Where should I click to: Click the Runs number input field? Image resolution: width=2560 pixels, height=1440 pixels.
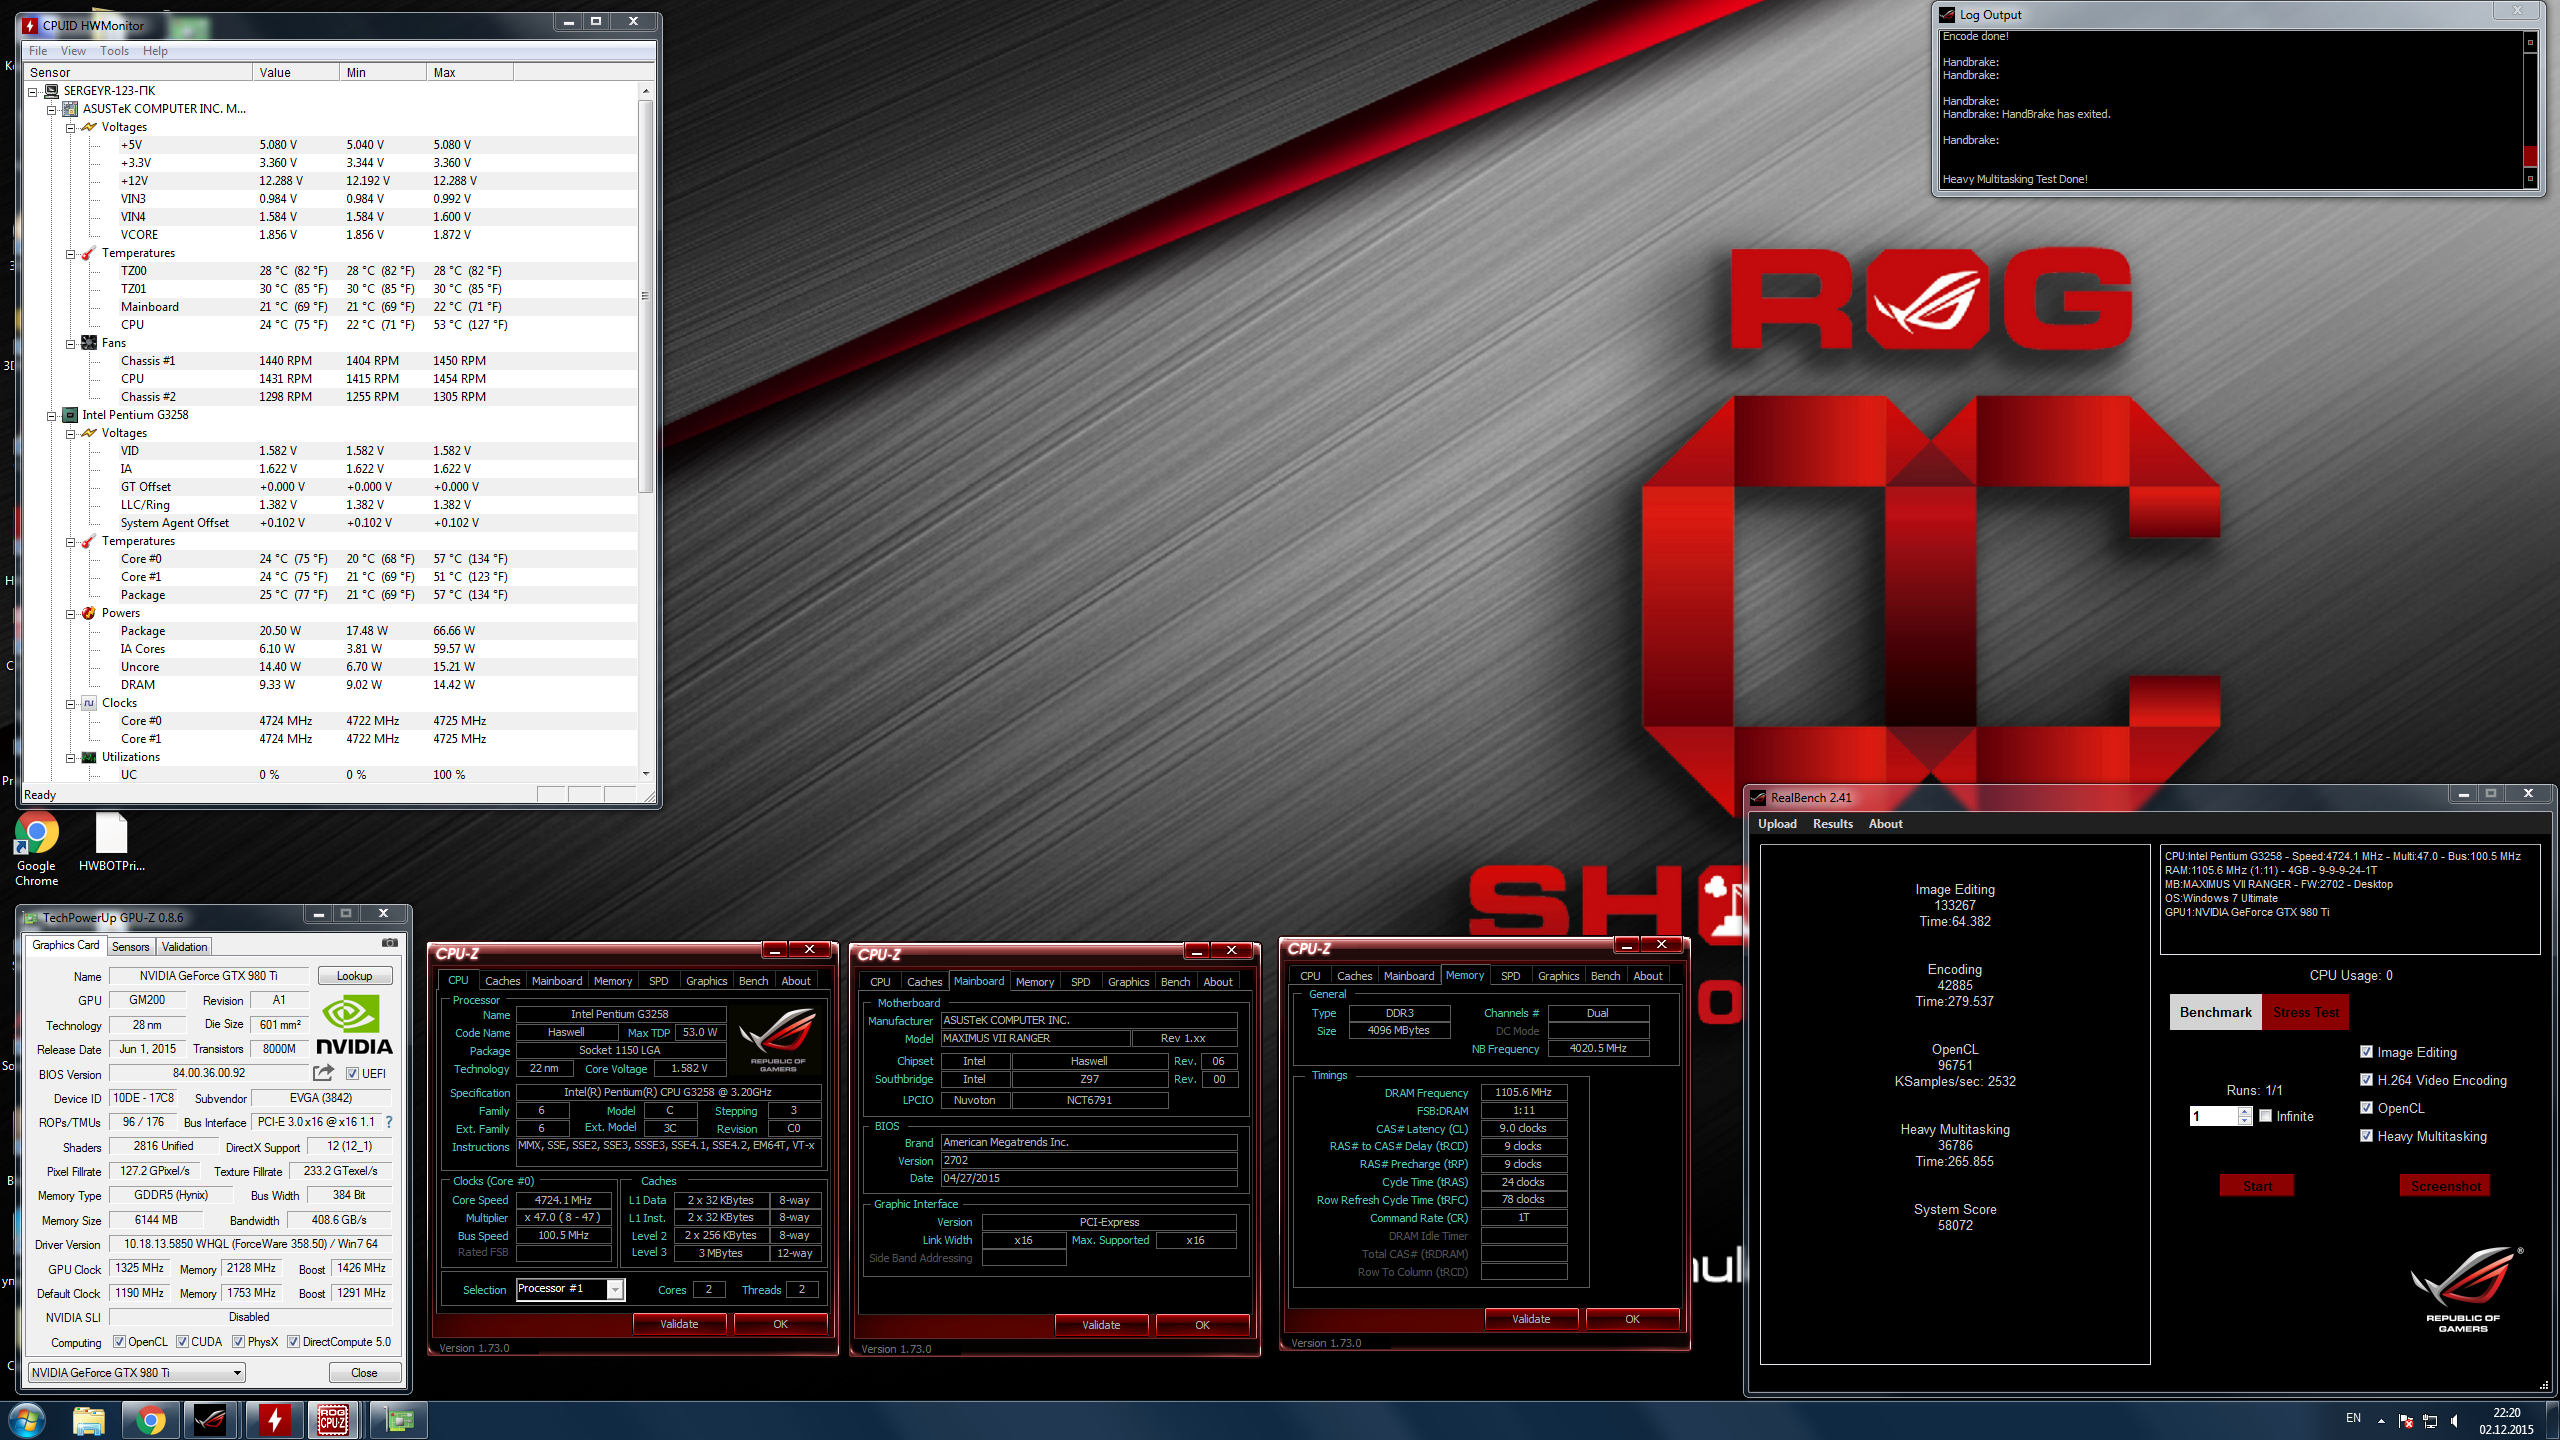(x=2214, y=1116)
